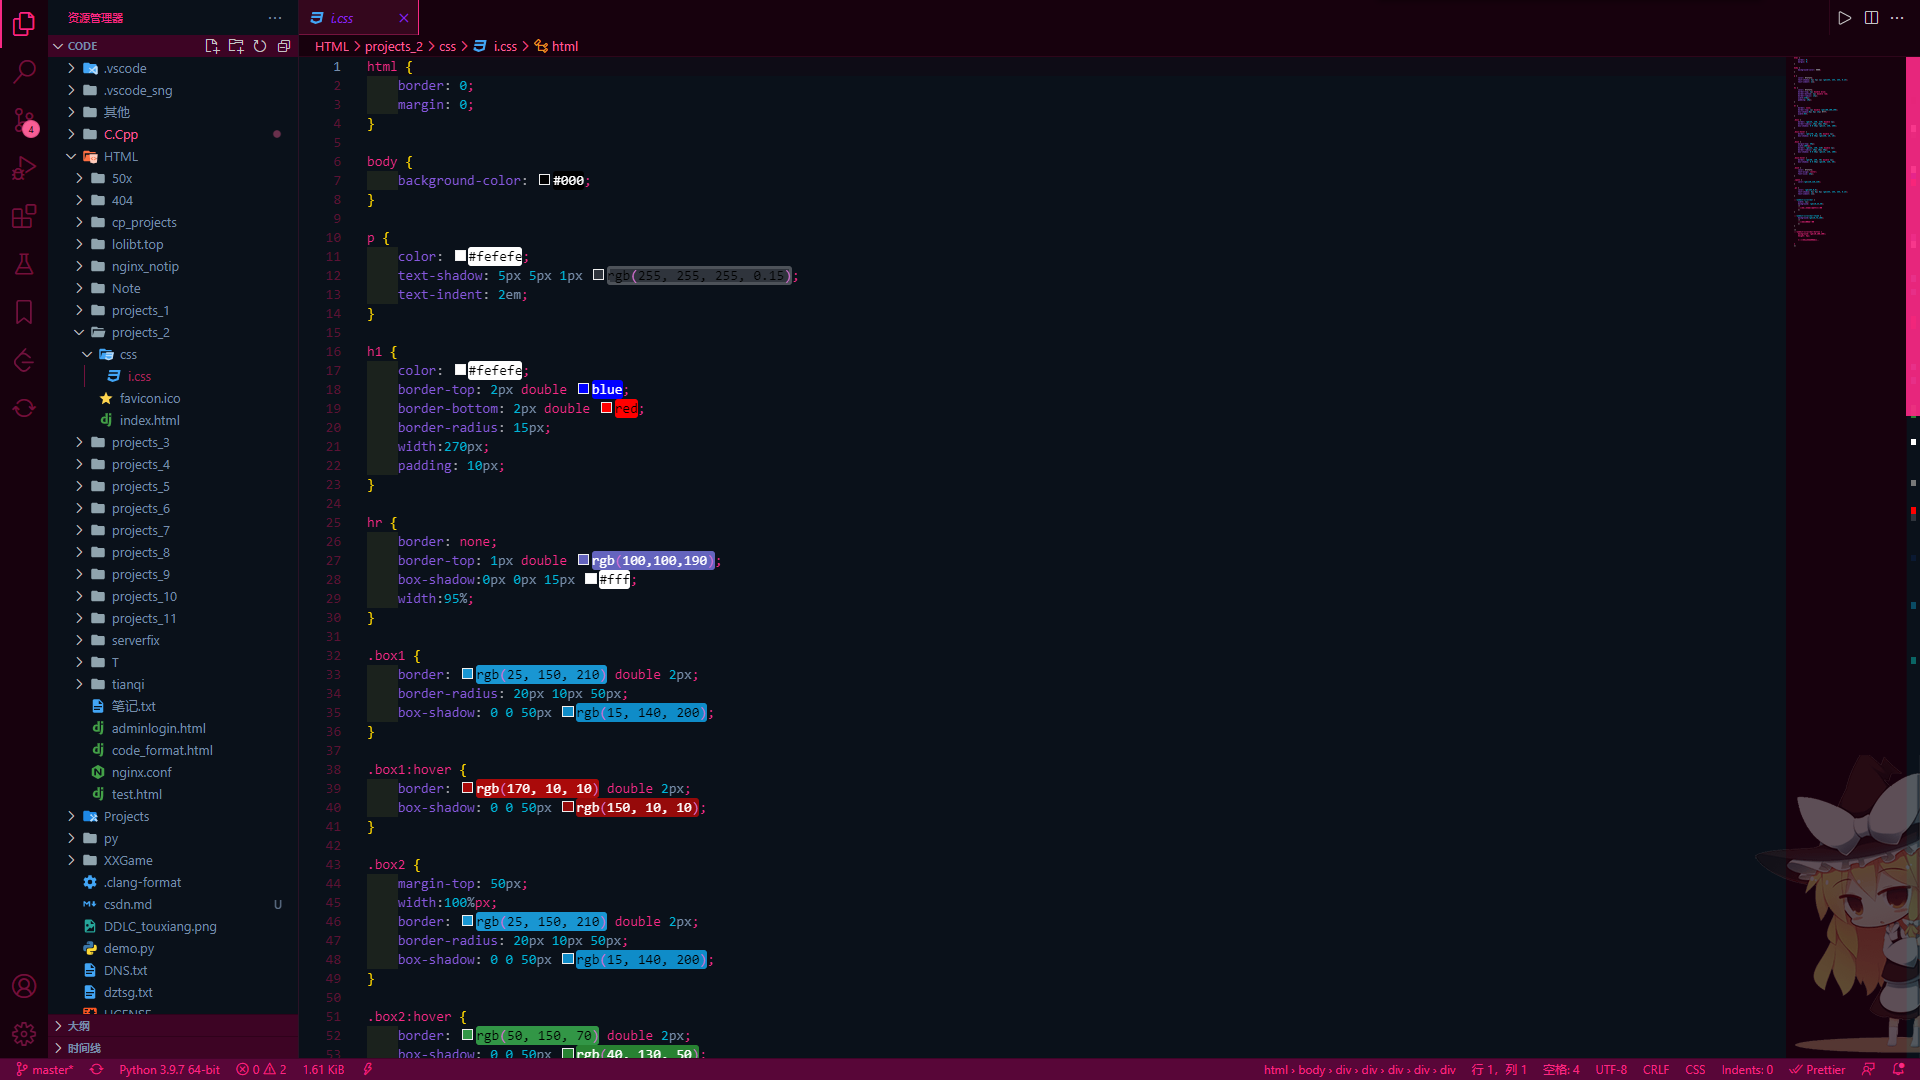Open the Testing view in the activity bar
1920x1080 pixels.
click(x=24, y=264)
